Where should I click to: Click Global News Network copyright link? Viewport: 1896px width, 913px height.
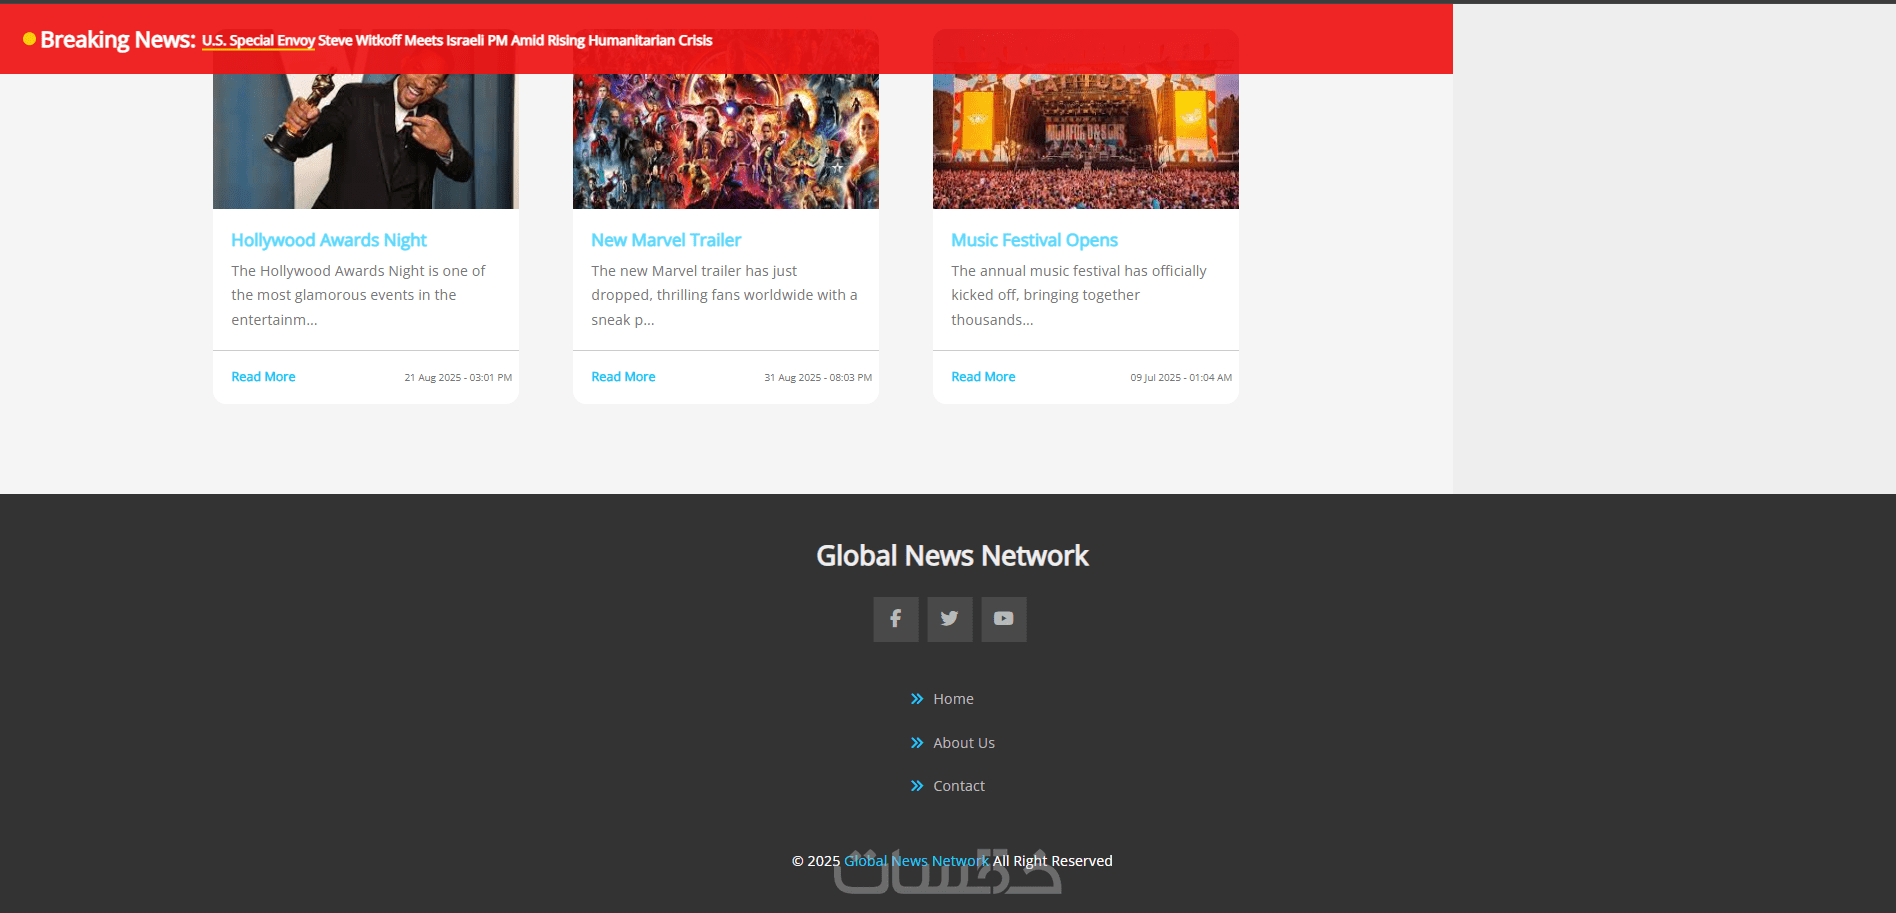[x=916, y=861]
